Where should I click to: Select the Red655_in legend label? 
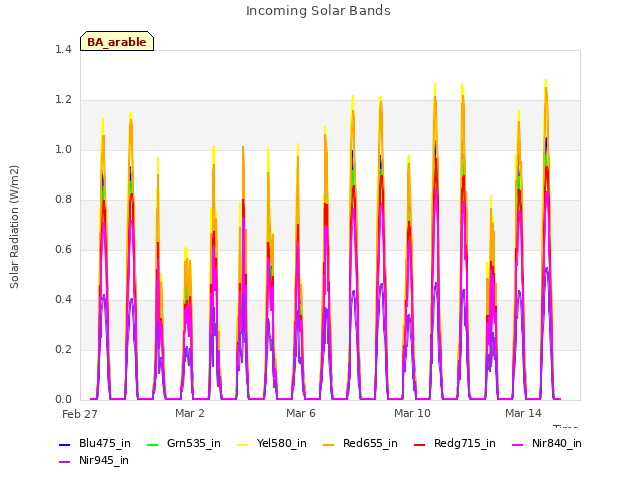[x=370, y=444]
